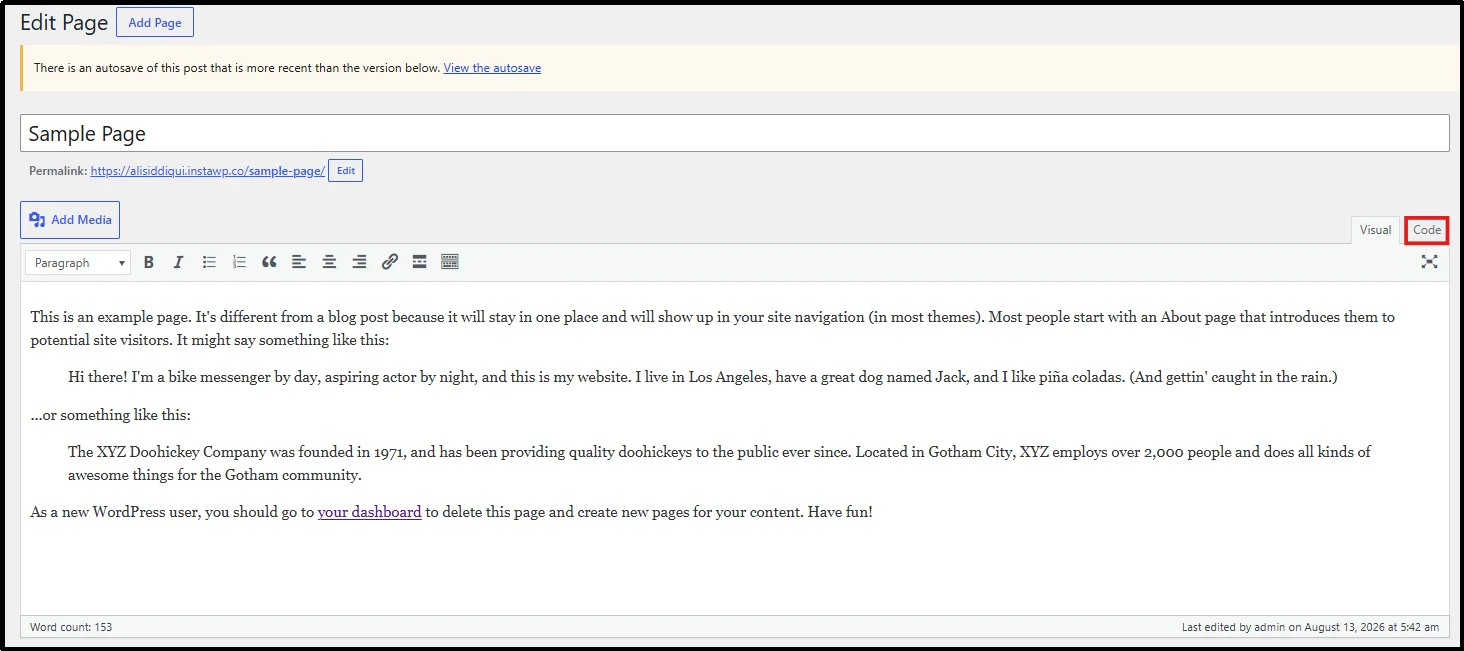The height and width of the screenshot is (651, 1464).
Task: Switch to the Visual editor tab
Action: point(1375,230)
